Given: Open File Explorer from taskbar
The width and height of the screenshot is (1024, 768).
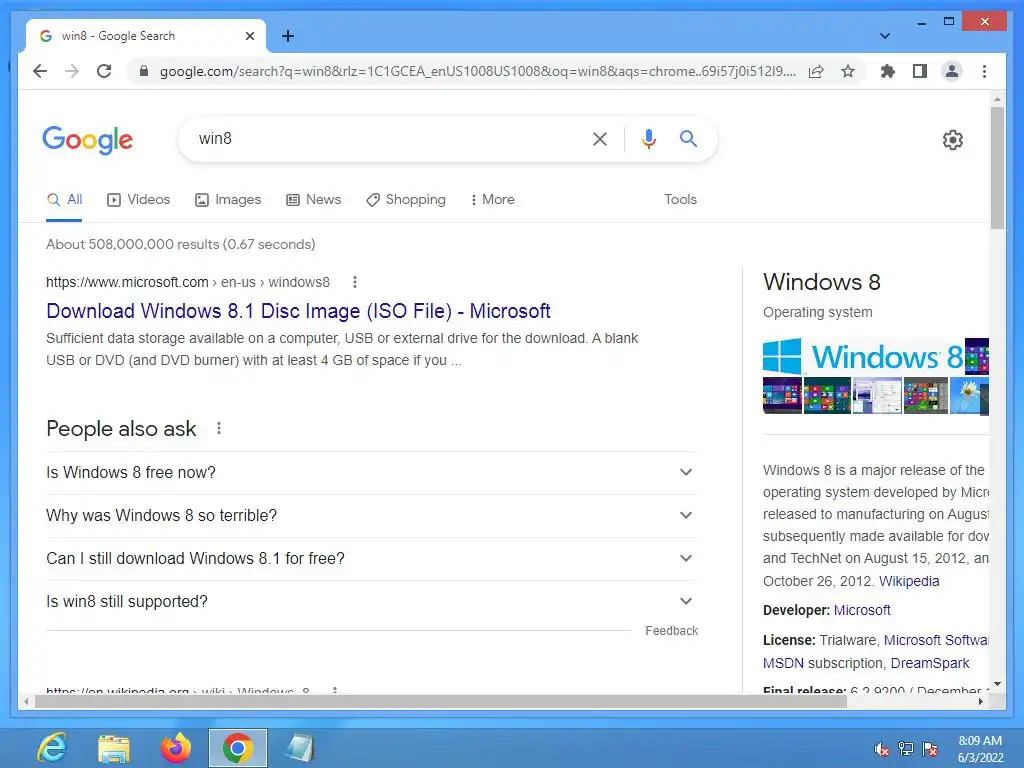Looking at the screenshot, I should (114, 748).
